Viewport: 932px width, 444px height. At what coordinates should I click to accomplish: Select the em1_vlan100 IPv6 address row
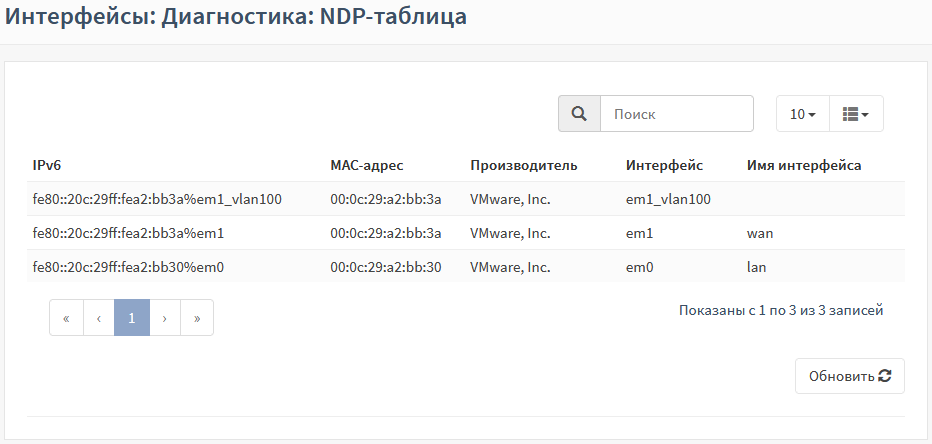pos(157,199)
